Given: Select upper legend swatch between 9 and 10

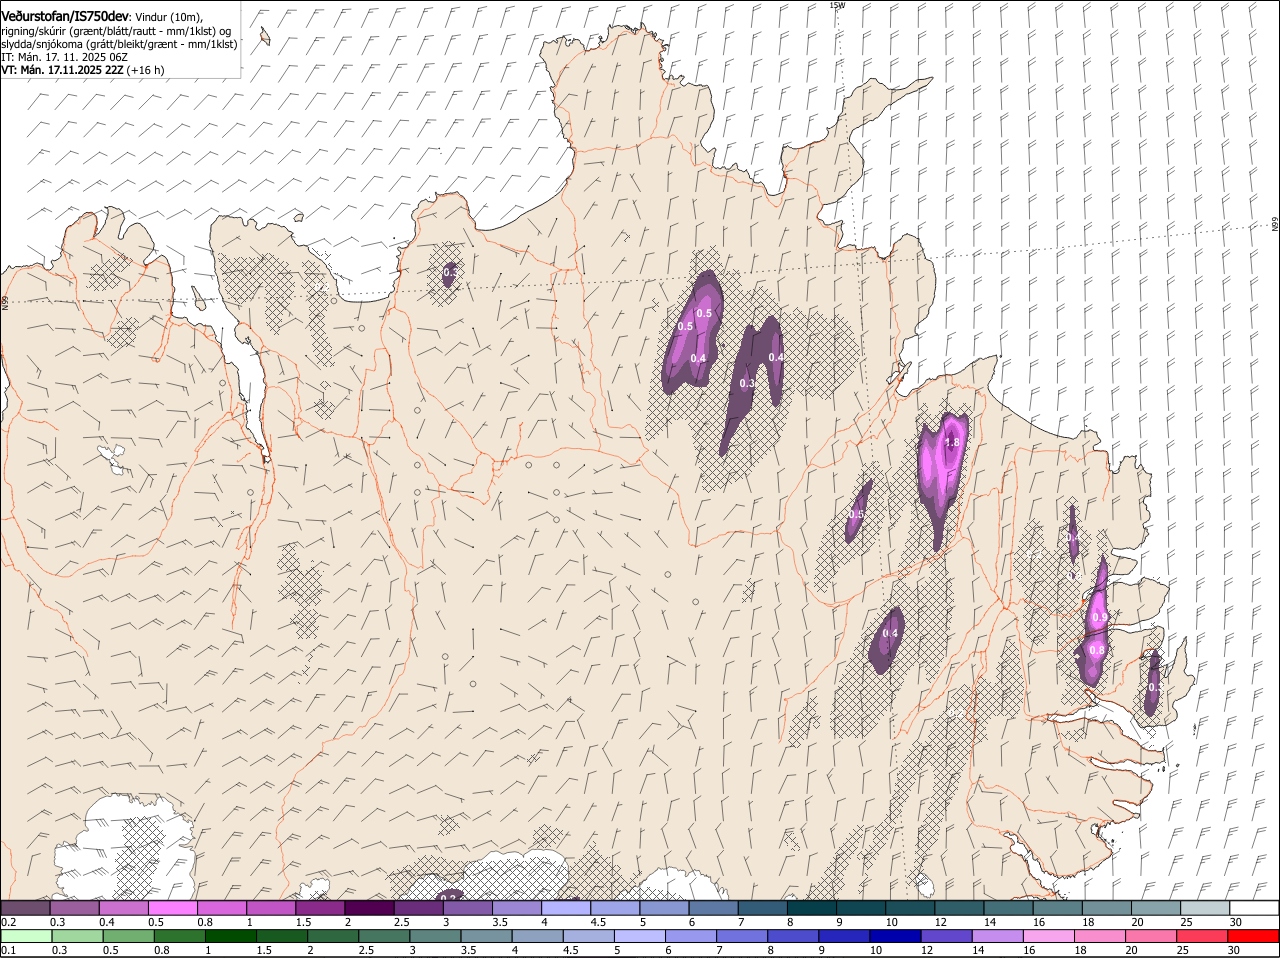Looking at the screenshot, I should (861, 907).
